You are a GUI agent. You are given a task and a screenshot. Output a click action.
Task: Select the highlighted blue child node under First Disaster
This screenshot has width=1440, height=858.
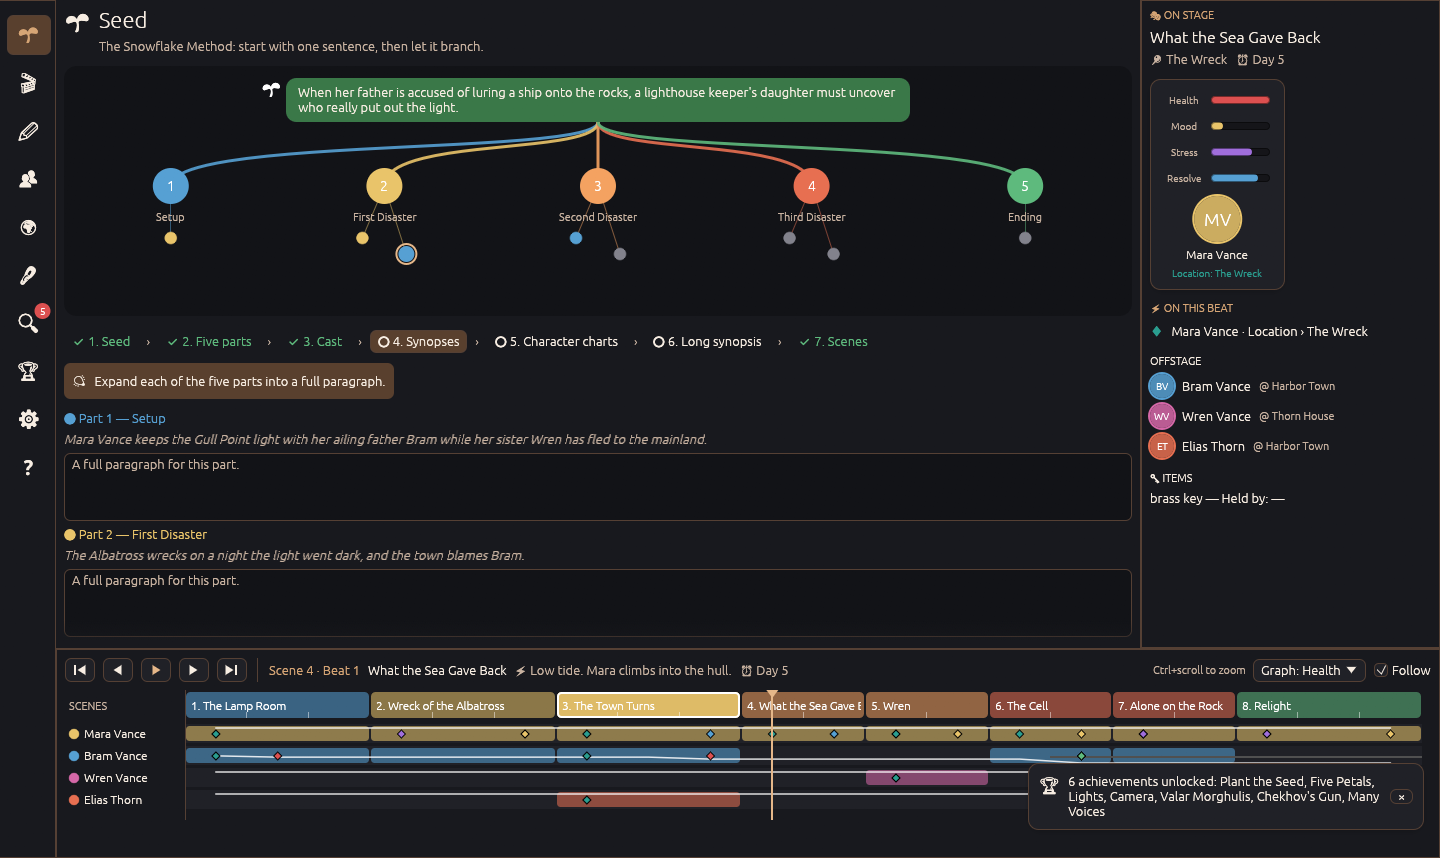(x=406, y=254)
